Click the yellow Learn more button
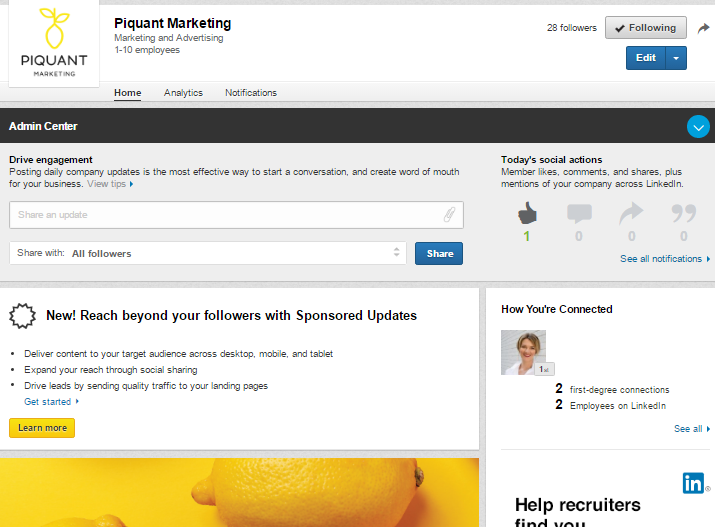This screenshot has height=527, width=715. point(42,428)
